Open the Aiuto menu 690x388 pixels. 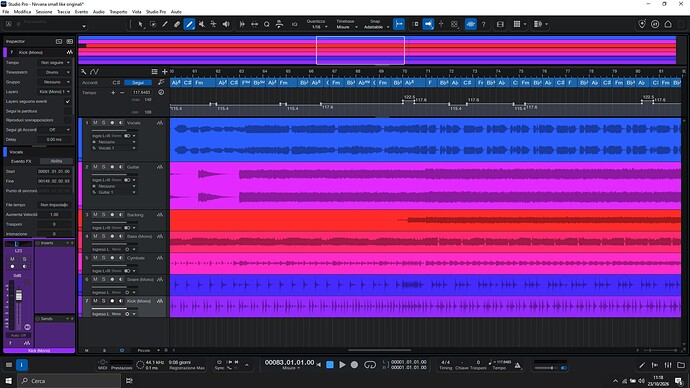point(176,12)
